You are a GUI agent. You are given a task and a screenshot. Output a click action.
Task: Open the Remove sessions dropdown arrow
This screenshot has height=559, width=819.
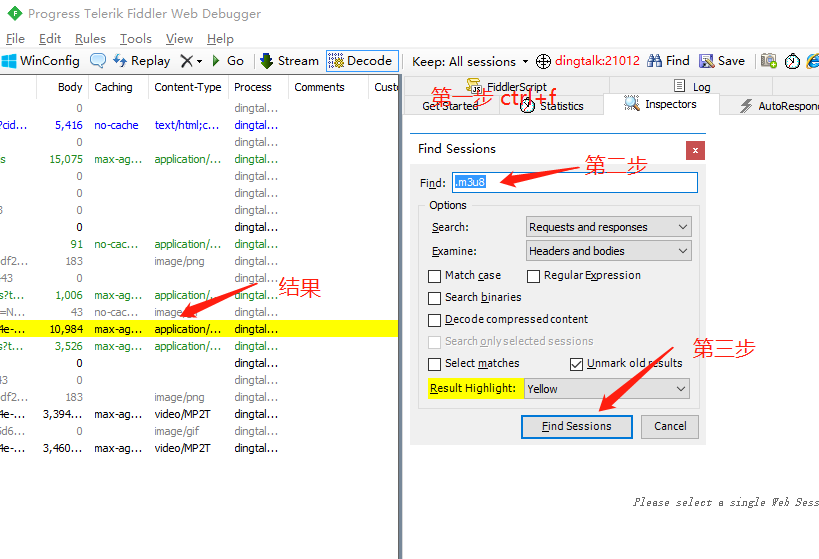(200, 62)
